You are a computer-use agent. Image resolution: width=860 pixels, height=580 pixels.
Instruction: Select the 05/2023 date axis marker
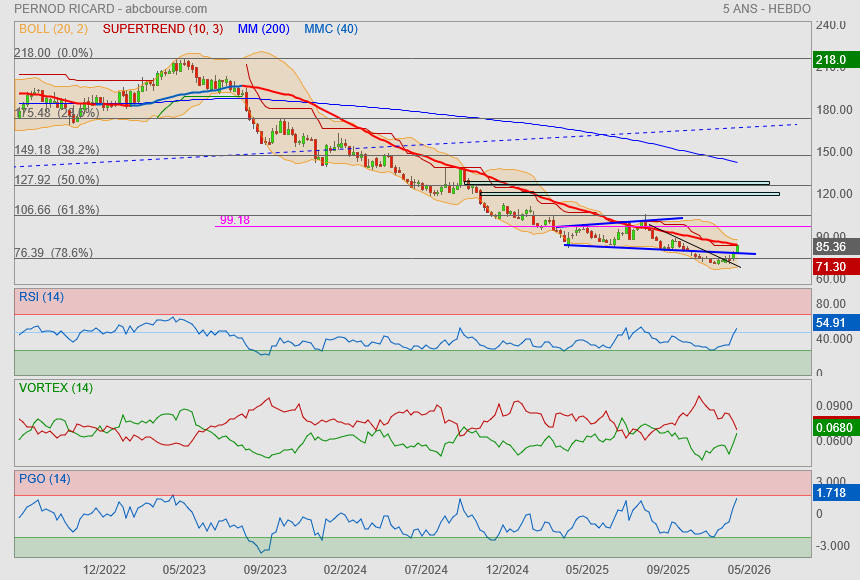pyautogui.click(x=184, y=569)
